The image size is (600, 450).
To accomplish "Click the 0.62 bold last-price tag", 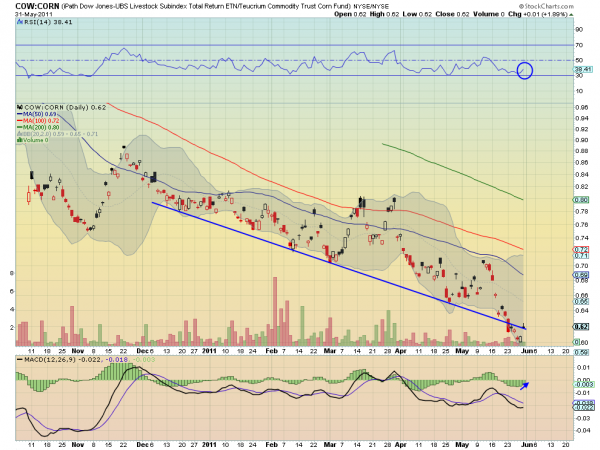I will [x=581, y=327].
